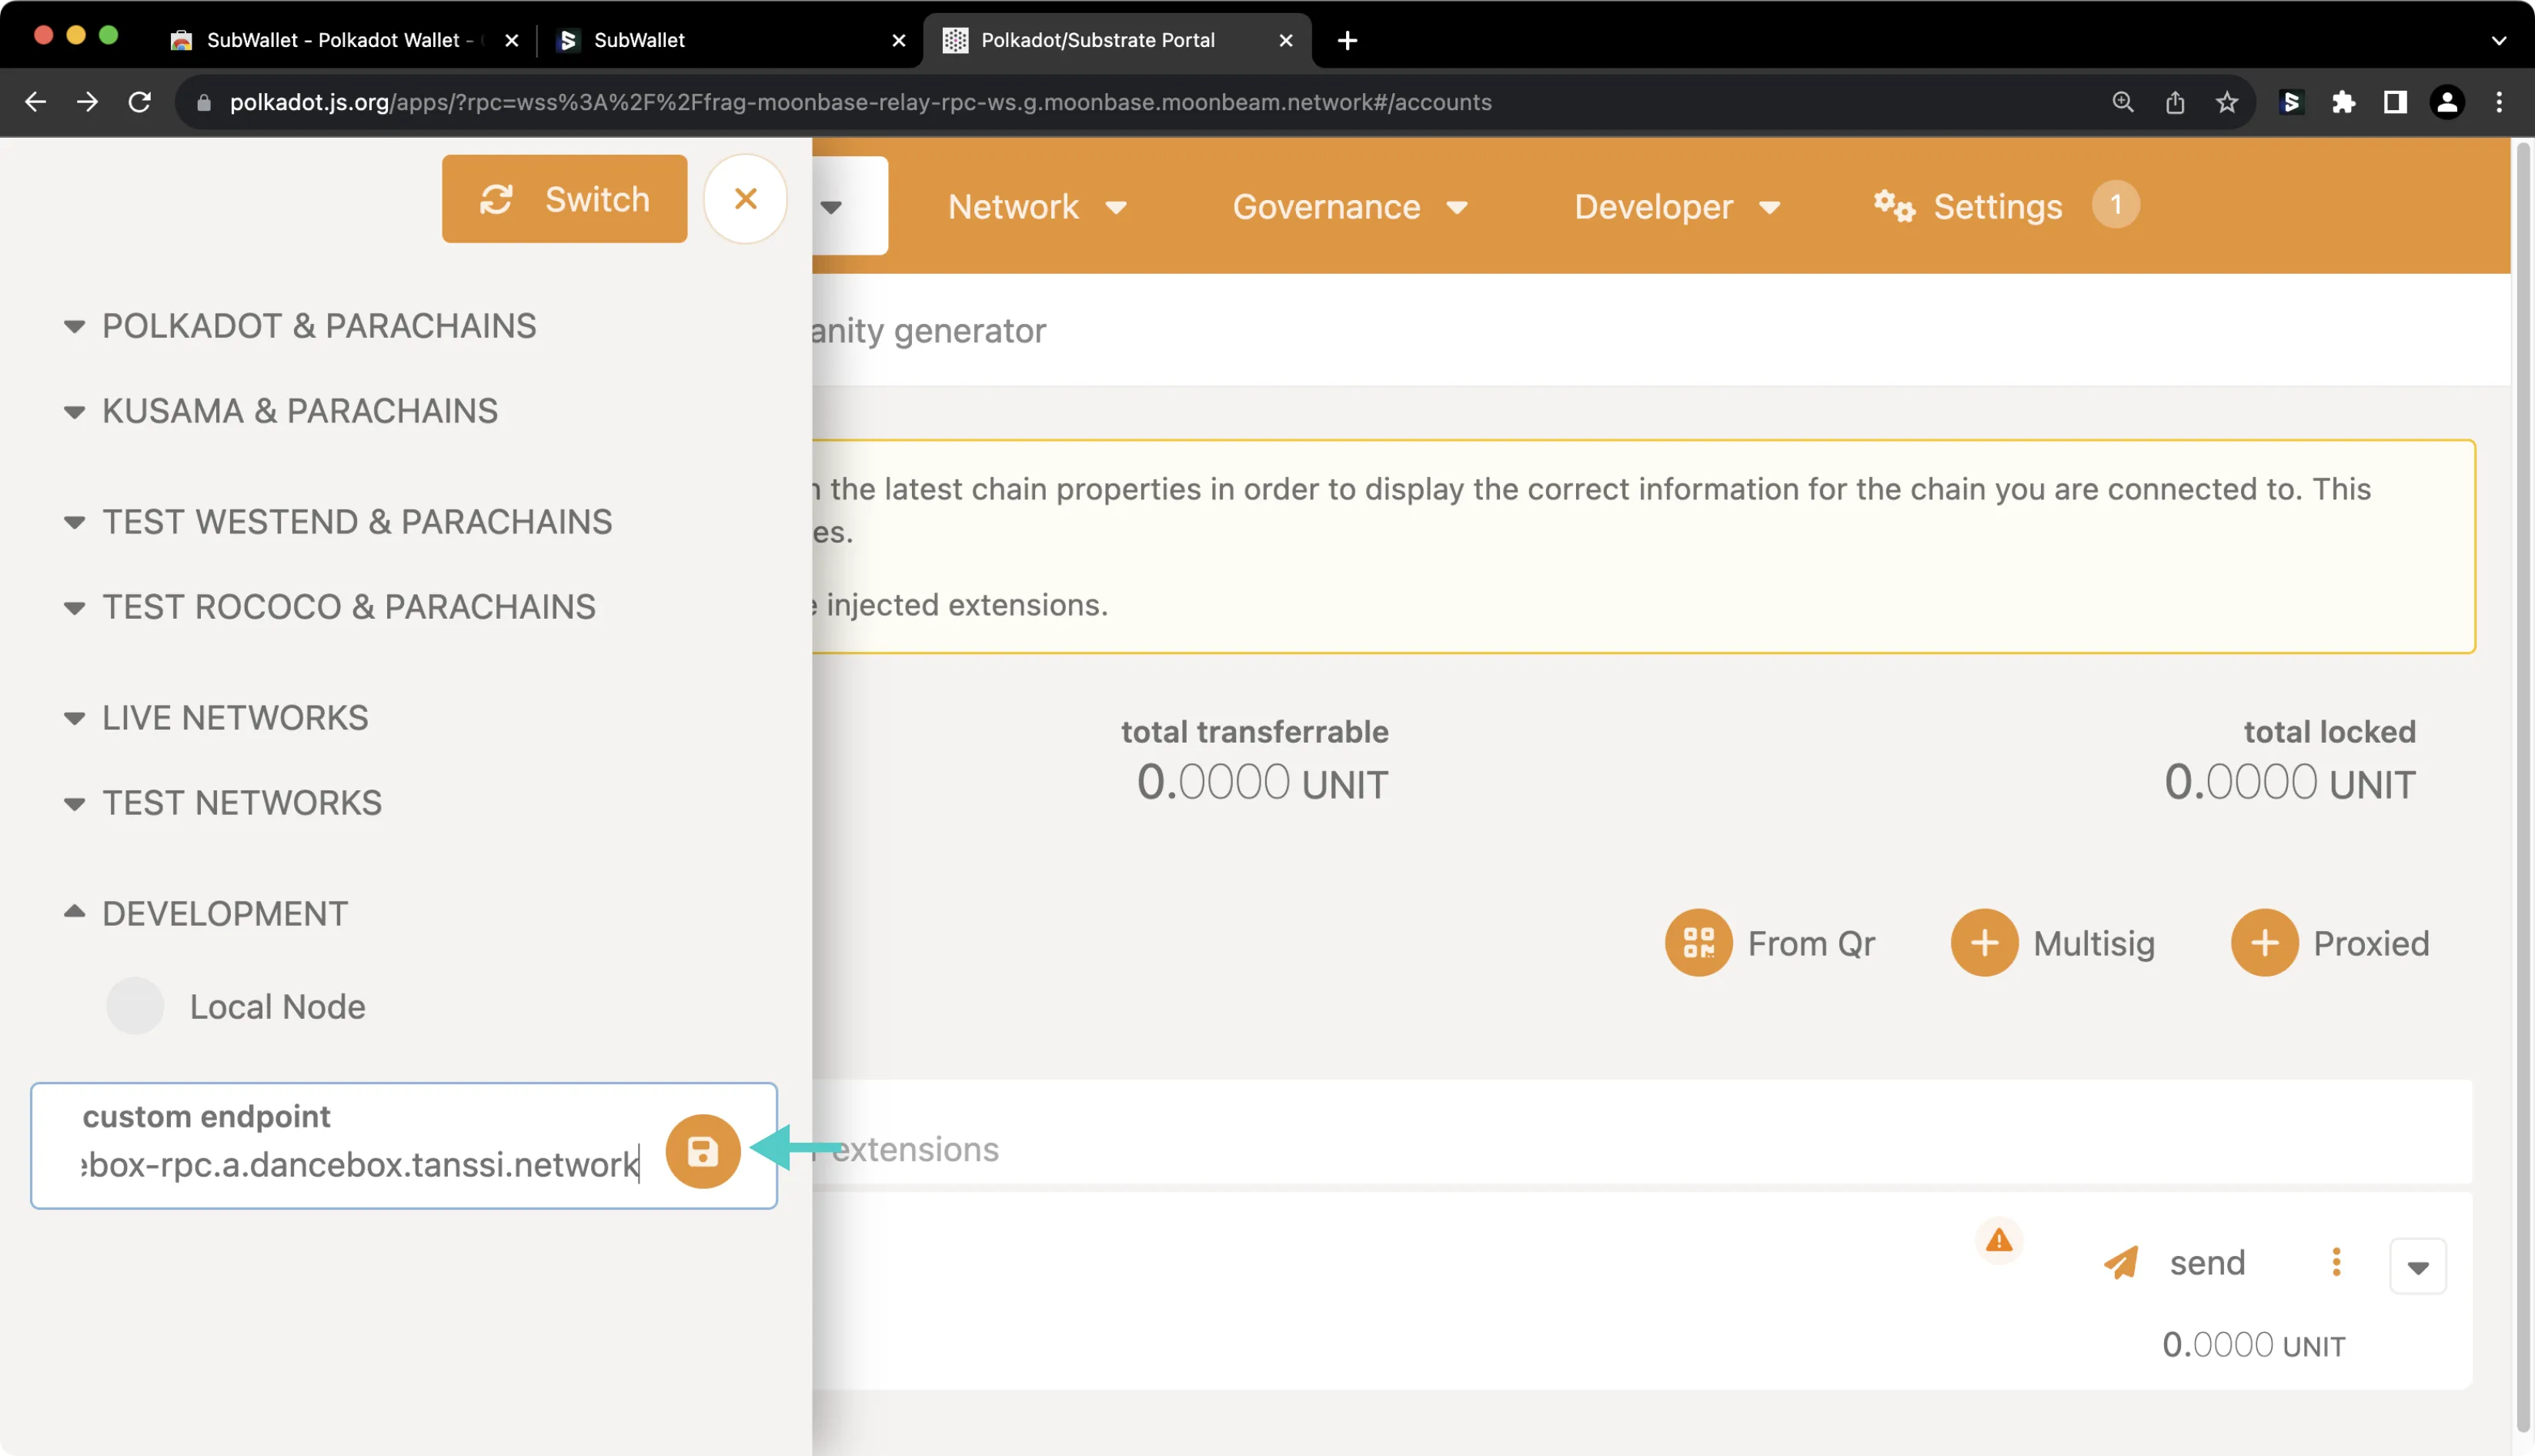
Task: Open the Network menu
Action: [1037, 207]
